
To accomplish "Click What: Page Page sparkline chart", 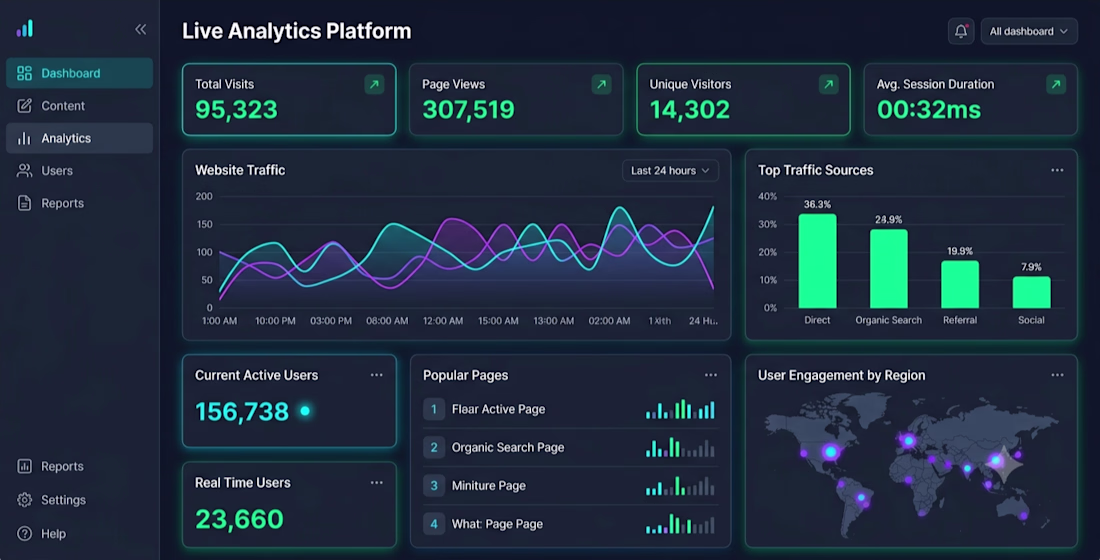I will (680, 524).
